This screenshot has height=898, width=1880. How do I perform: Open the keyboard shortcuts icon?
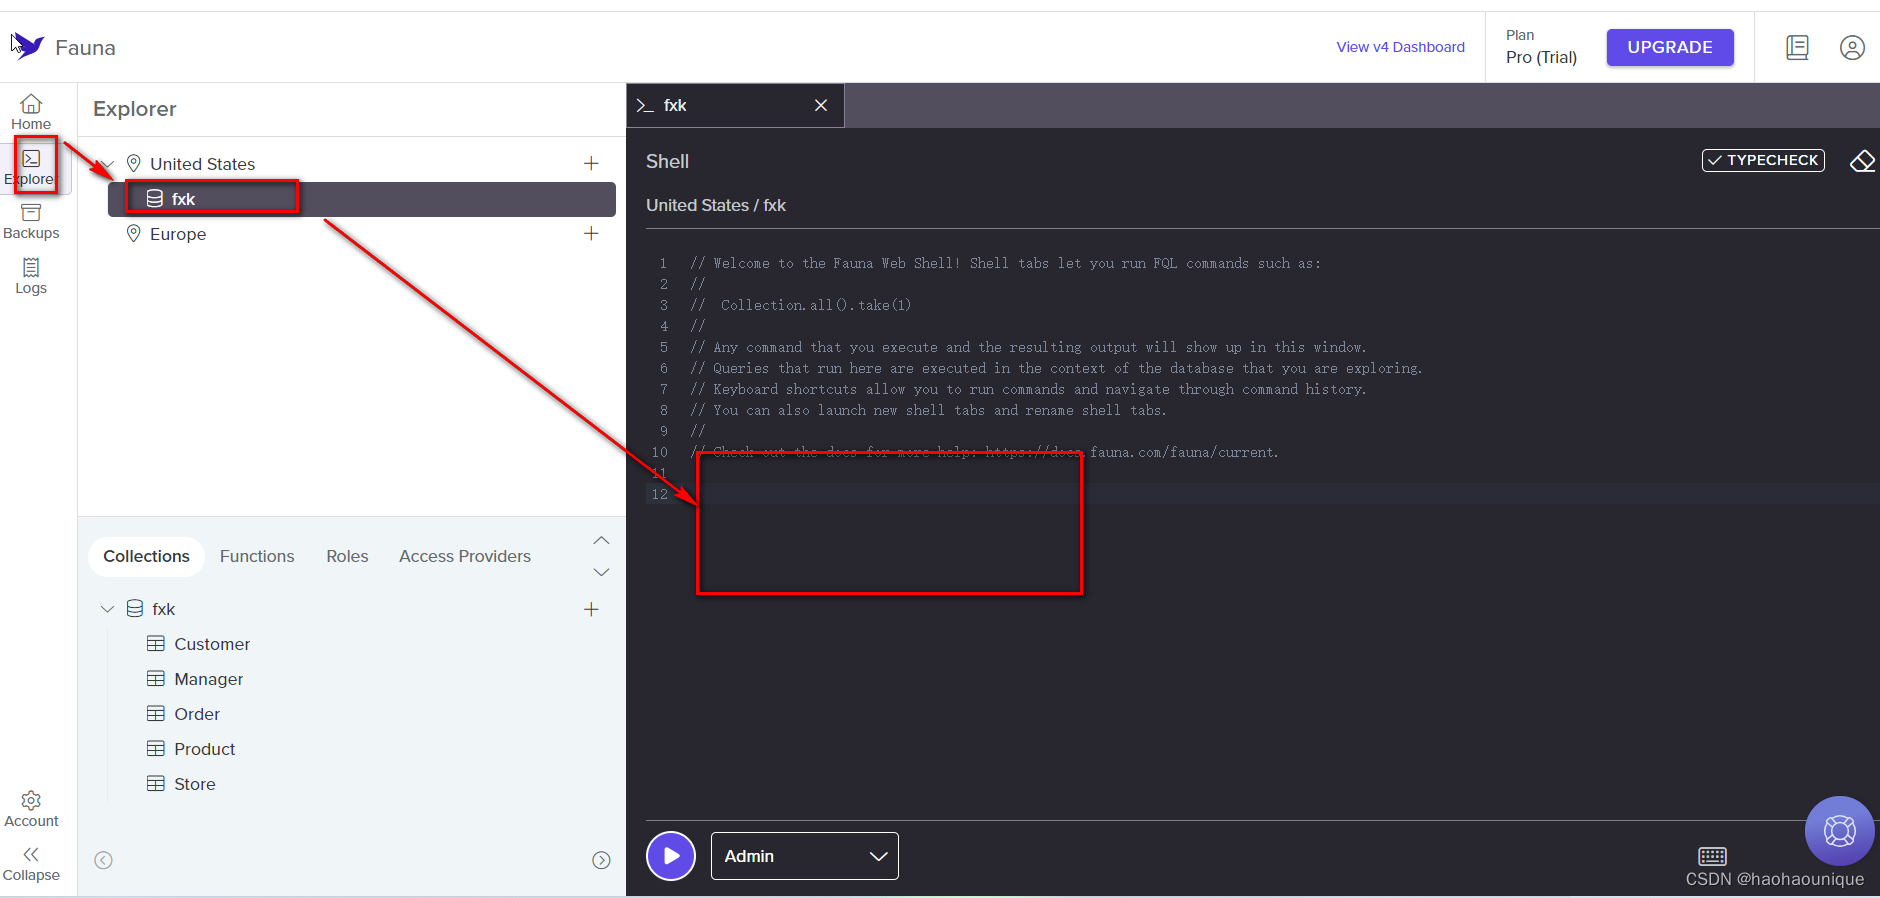[x=1713, y=856]
